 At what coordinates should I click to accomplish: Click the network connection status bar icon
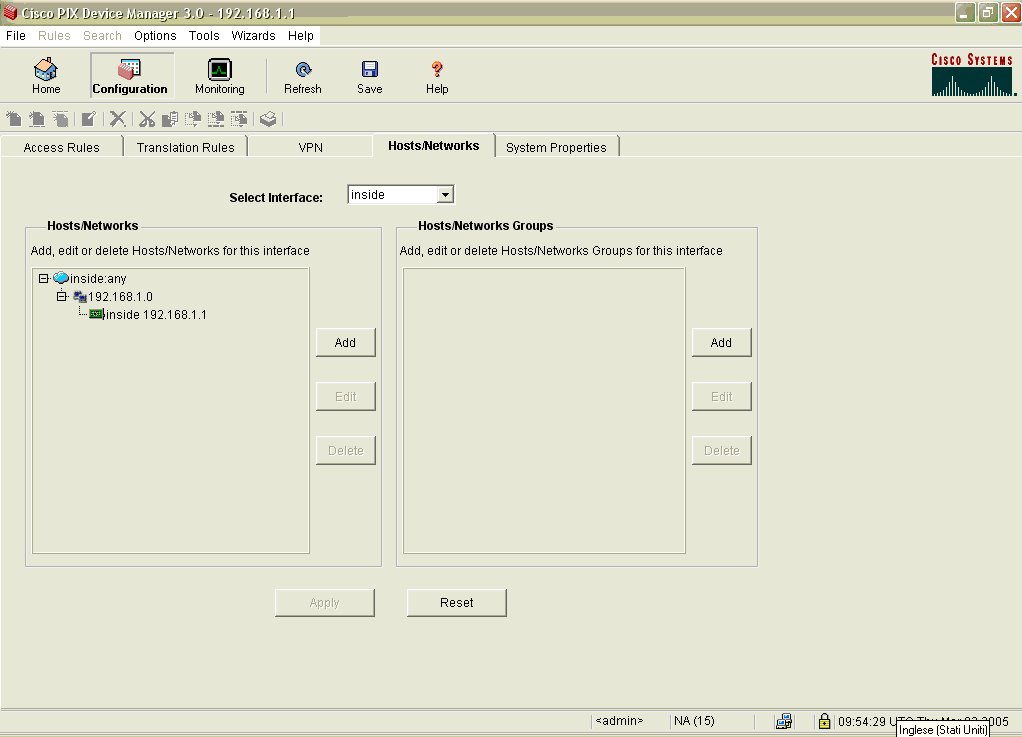[784, 721]
